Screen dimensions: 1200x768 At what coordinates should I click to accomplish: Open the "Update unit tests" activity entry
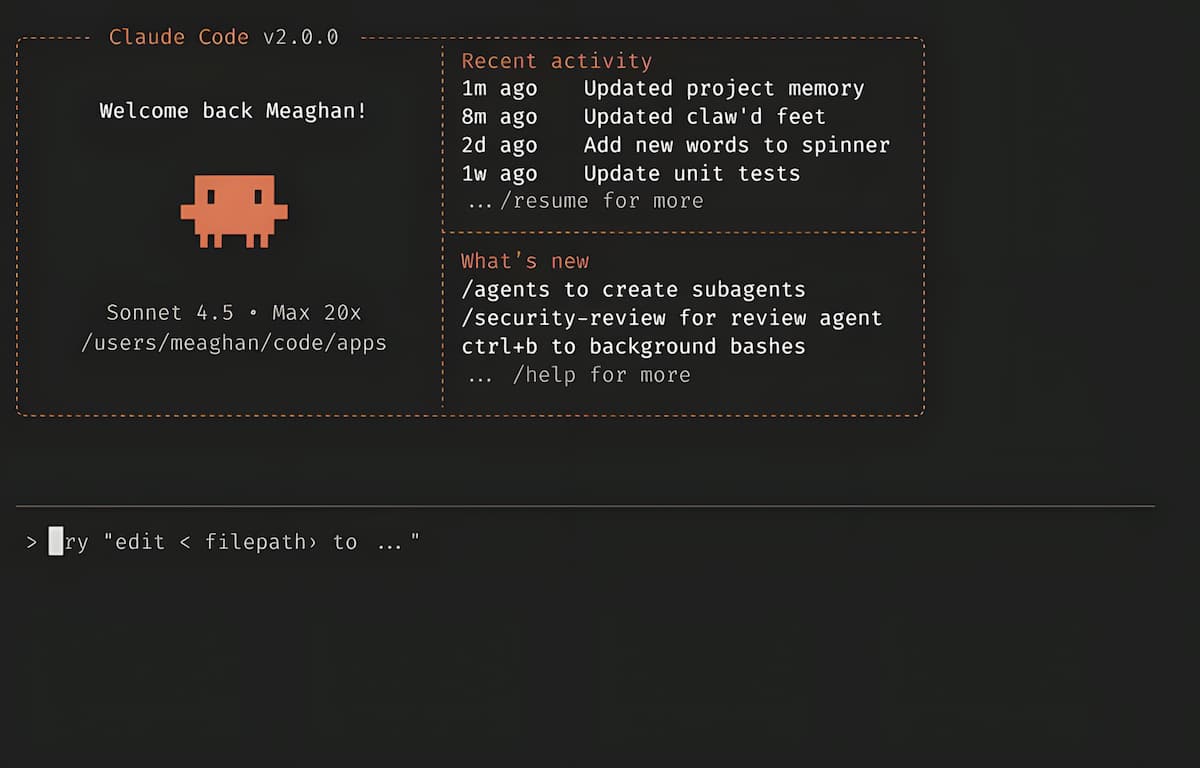[x=691, y=173]
